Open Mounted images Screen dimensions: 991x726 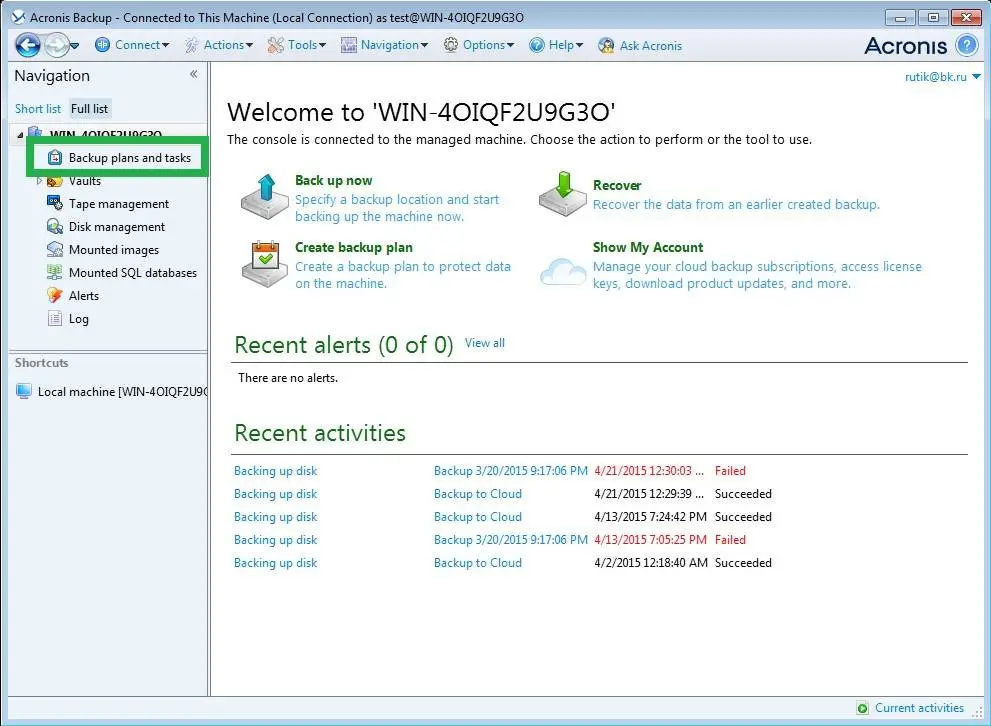(114, 250)
